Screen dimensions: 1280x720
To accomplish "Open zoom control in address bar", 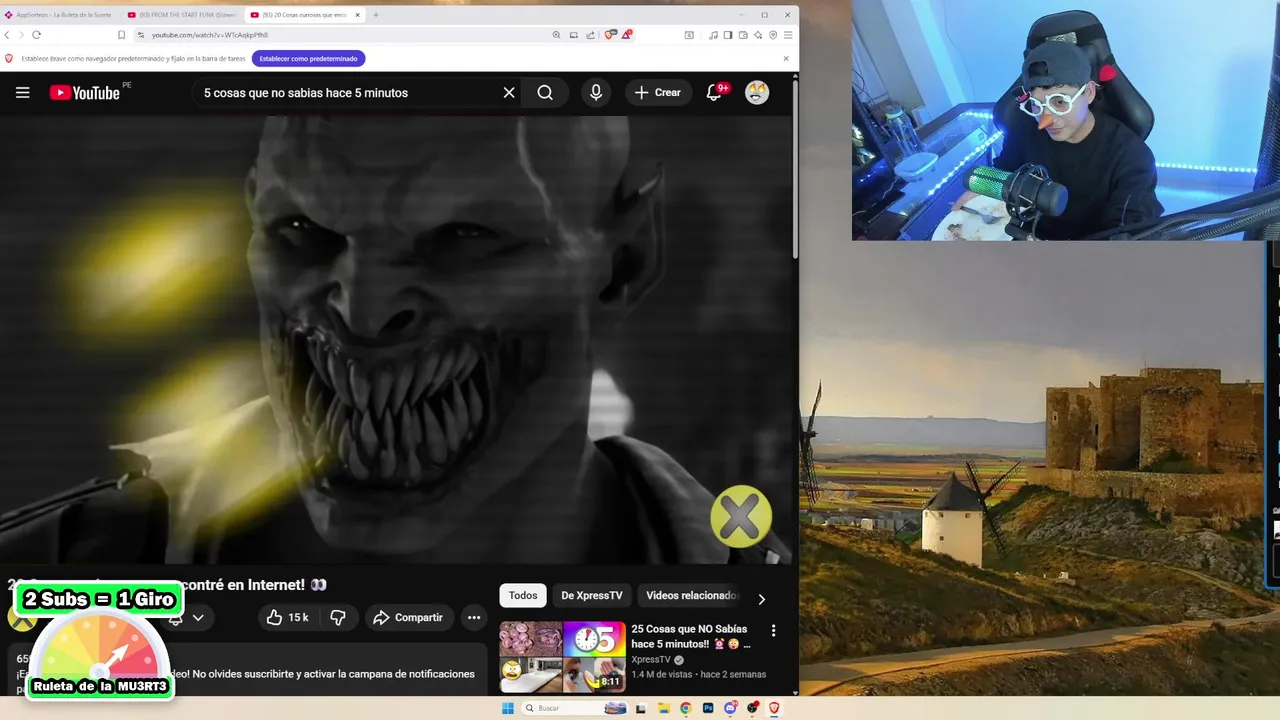I will (x=556, y=35).
